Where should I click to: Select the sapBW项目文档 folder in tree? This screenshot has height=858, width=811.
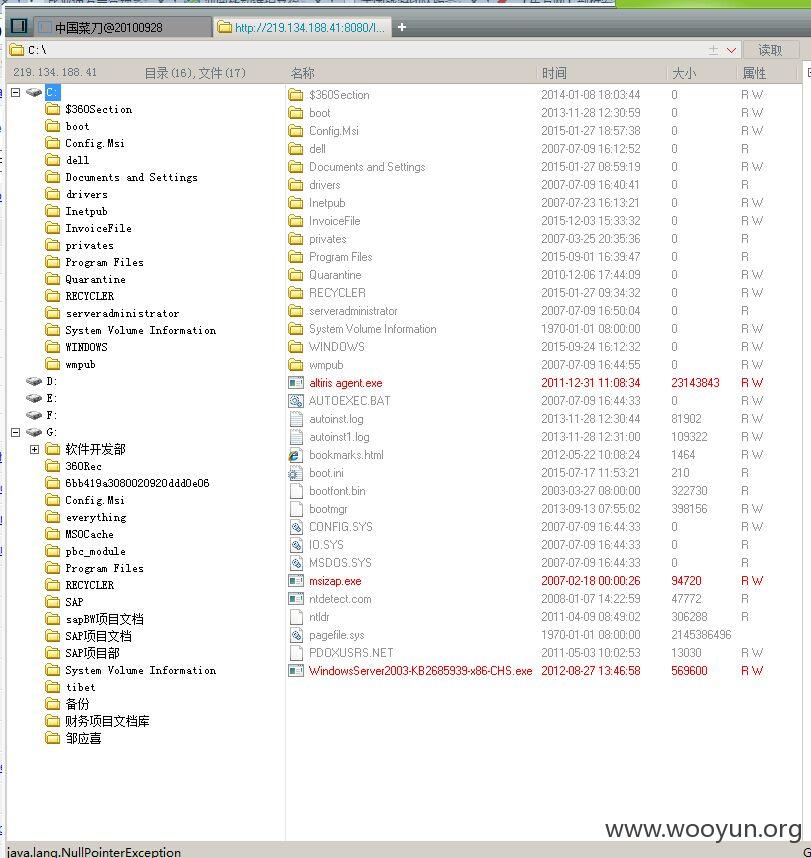[105, 619]
